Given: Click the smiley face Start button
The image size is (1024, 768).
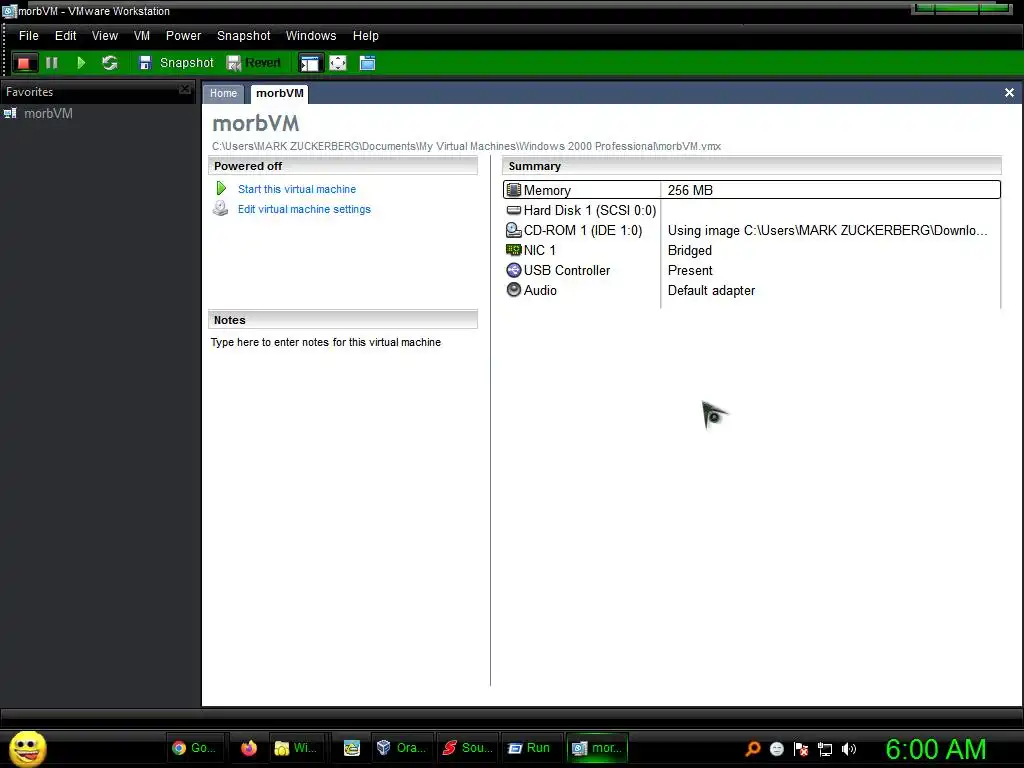Looking at the screenshot, I should coord(27,748).
